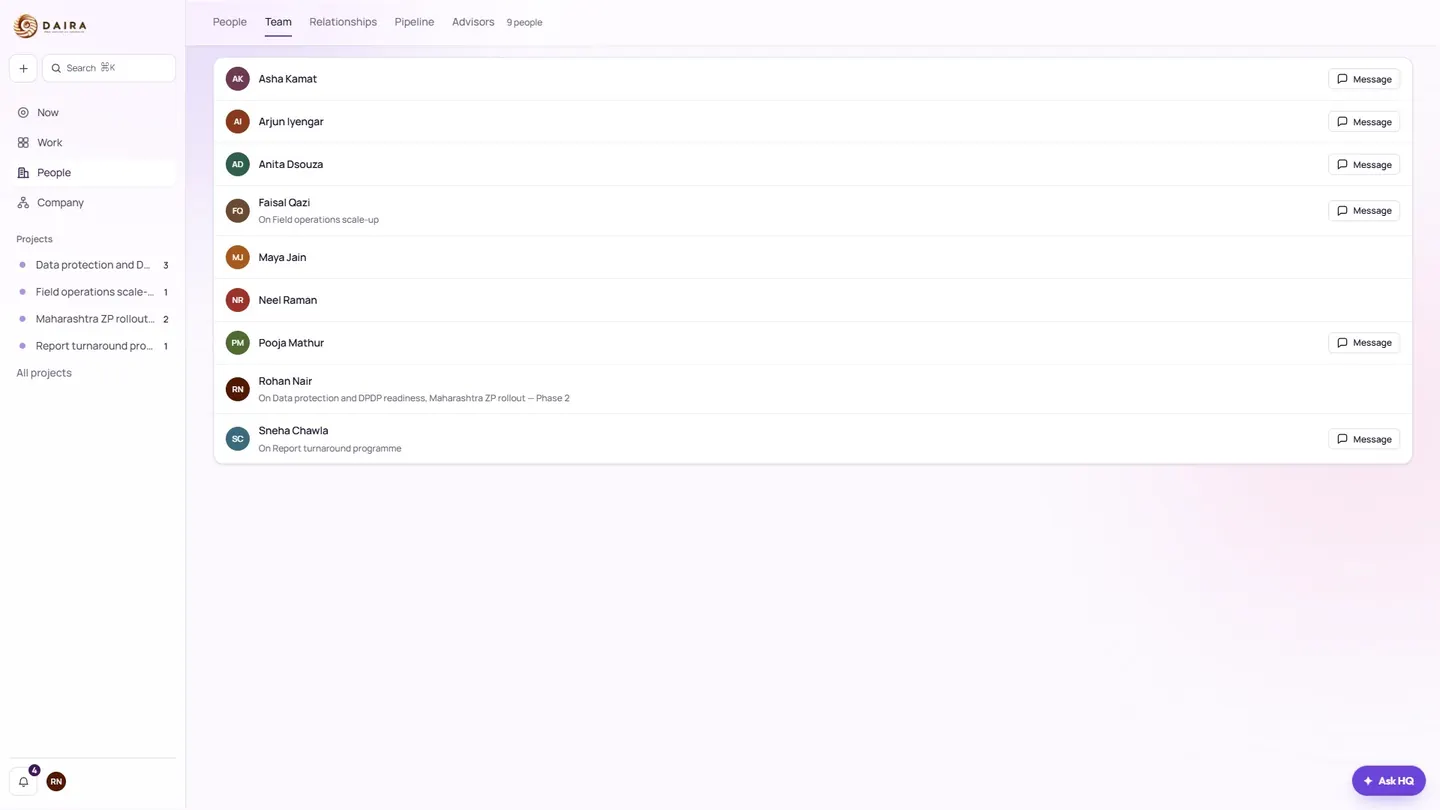Screen dimensions: 1440x810
Task: Click Faisal Qazi's FQ avatar
Action: tap(237, 211)
